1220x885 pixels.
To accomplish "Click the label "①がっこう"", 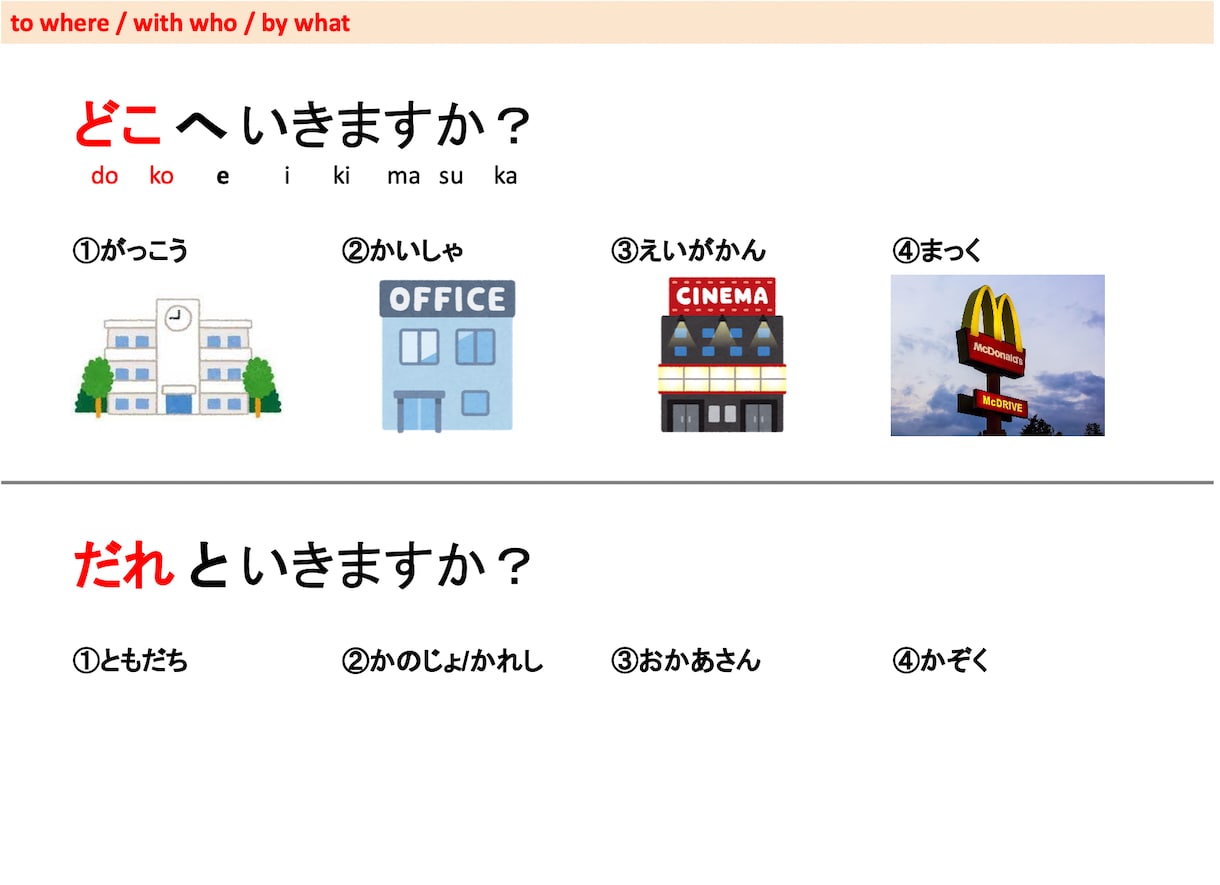I will coord(130,250).
